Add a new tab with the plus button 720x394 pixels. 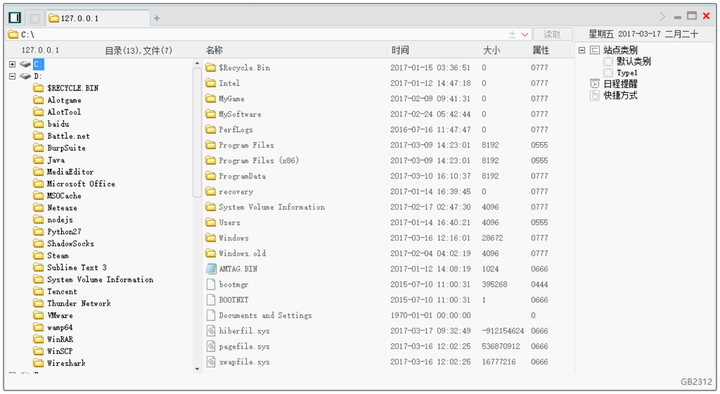(157, 18)
